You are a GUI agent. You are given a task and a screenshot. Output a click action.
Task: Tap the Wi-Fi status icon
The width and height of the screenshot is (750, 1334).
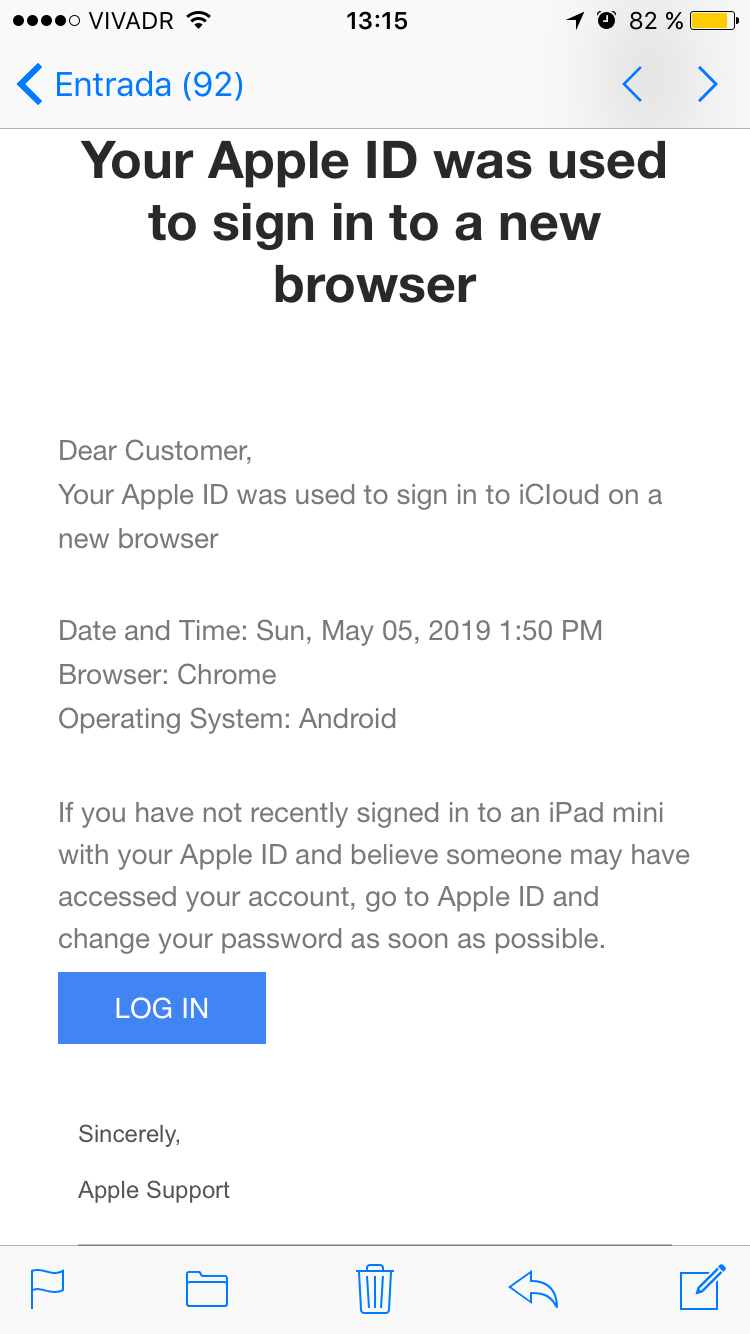click(199, 21)
